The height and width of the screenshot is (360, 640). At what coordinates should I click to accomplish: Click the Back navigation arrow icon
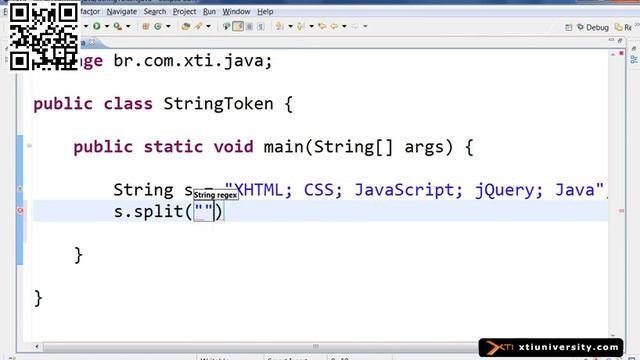point(334,27)
